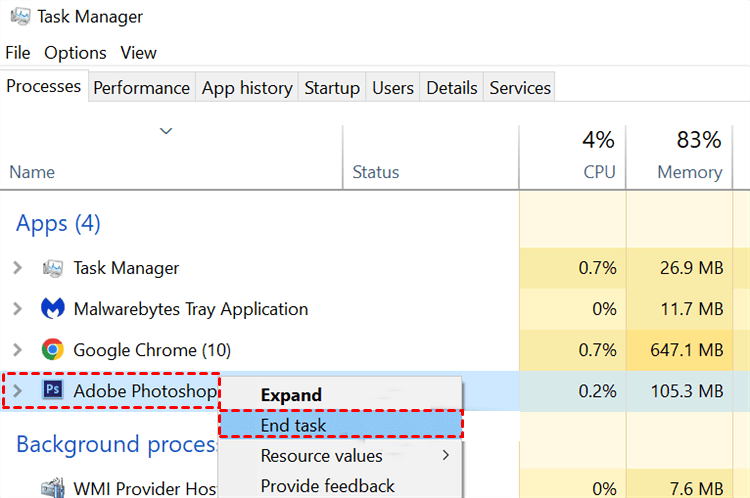This screenshot has width=750, height=498.
Task: Choose End task in context menu
Action: click(x=293, y=425)
